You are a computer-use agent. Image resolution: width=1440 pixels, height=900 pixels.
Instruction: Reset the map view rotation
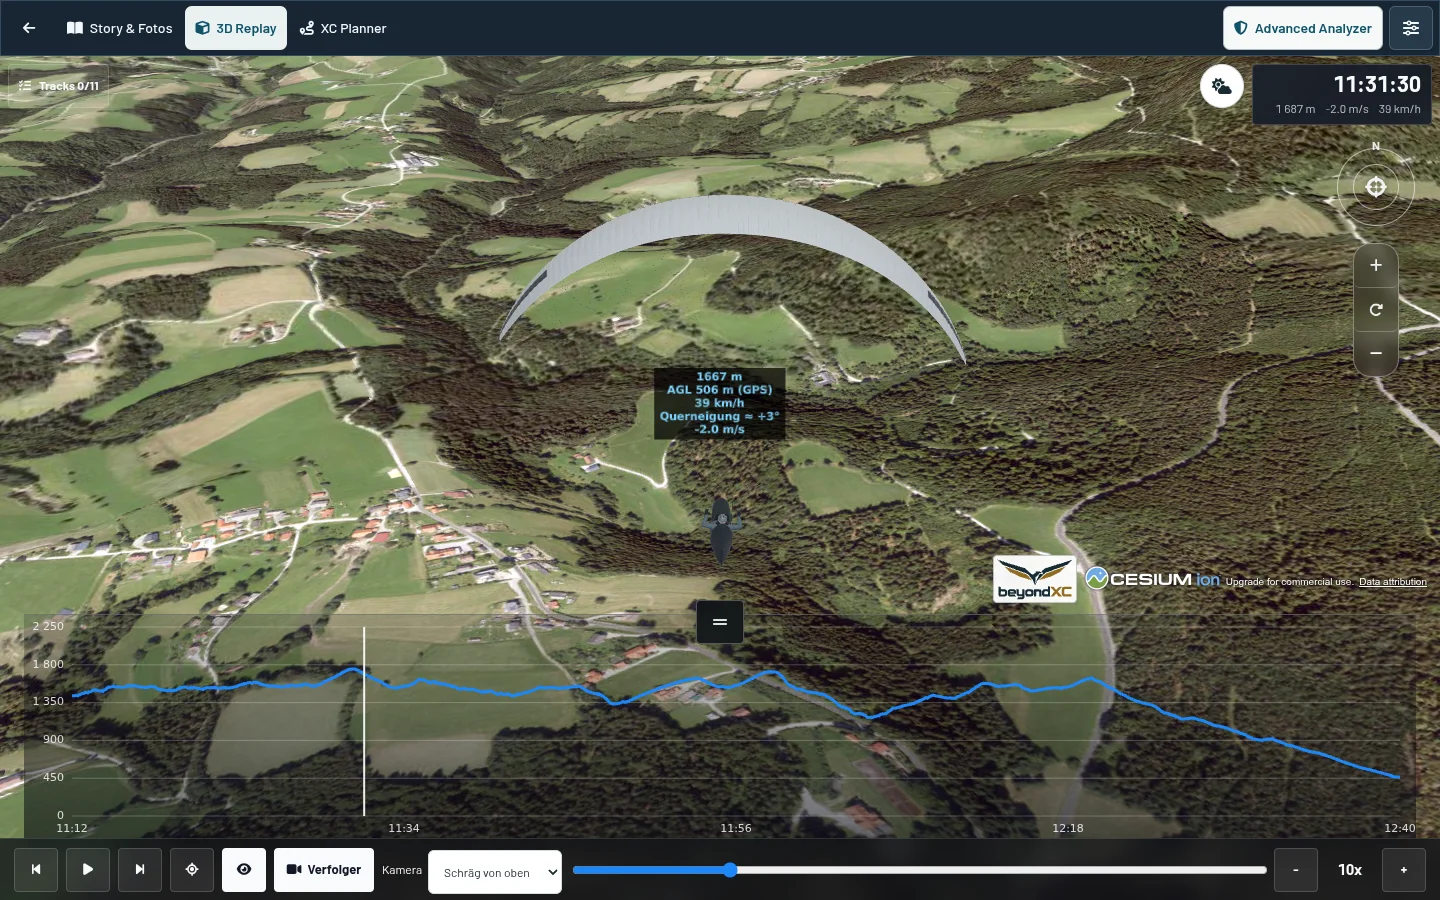(1376, 310)
